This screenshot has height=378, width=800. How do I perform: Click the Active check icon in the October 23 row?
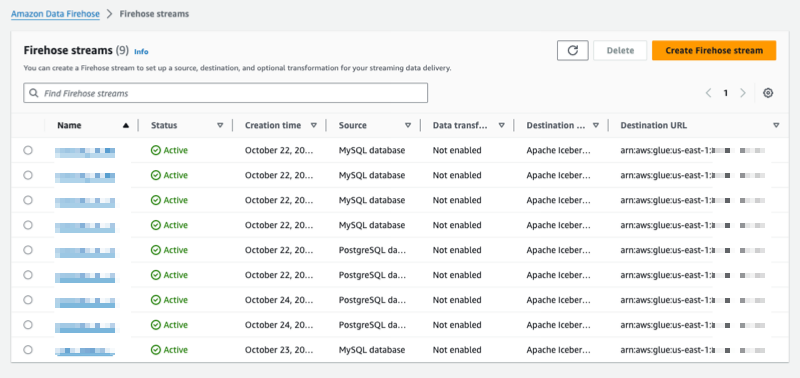pyautogui.click(x=156, y=350)
